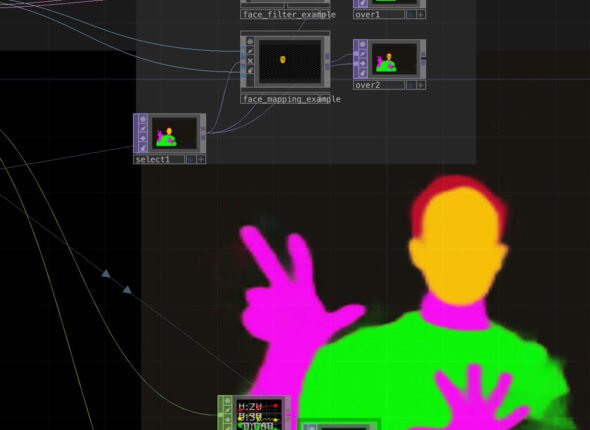Toggle lock flag on select1 node
590x430 pixels.
(143, 148)
